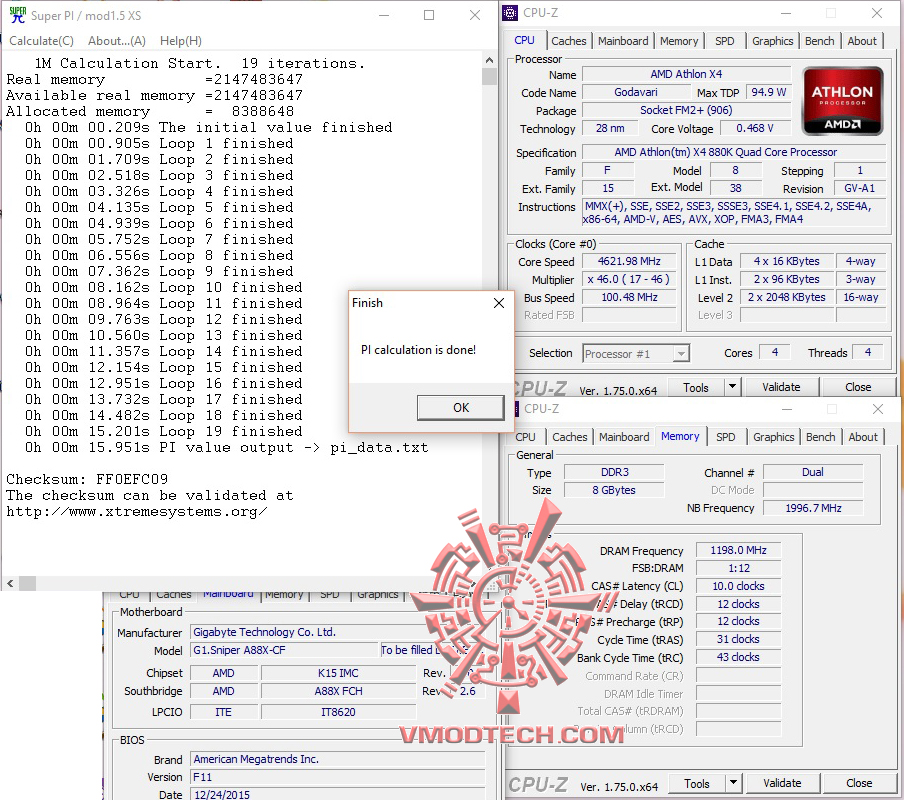Switch to Bench tab in bottom CPU-Z window
The image size is (904, 800).
pos(820,437)
